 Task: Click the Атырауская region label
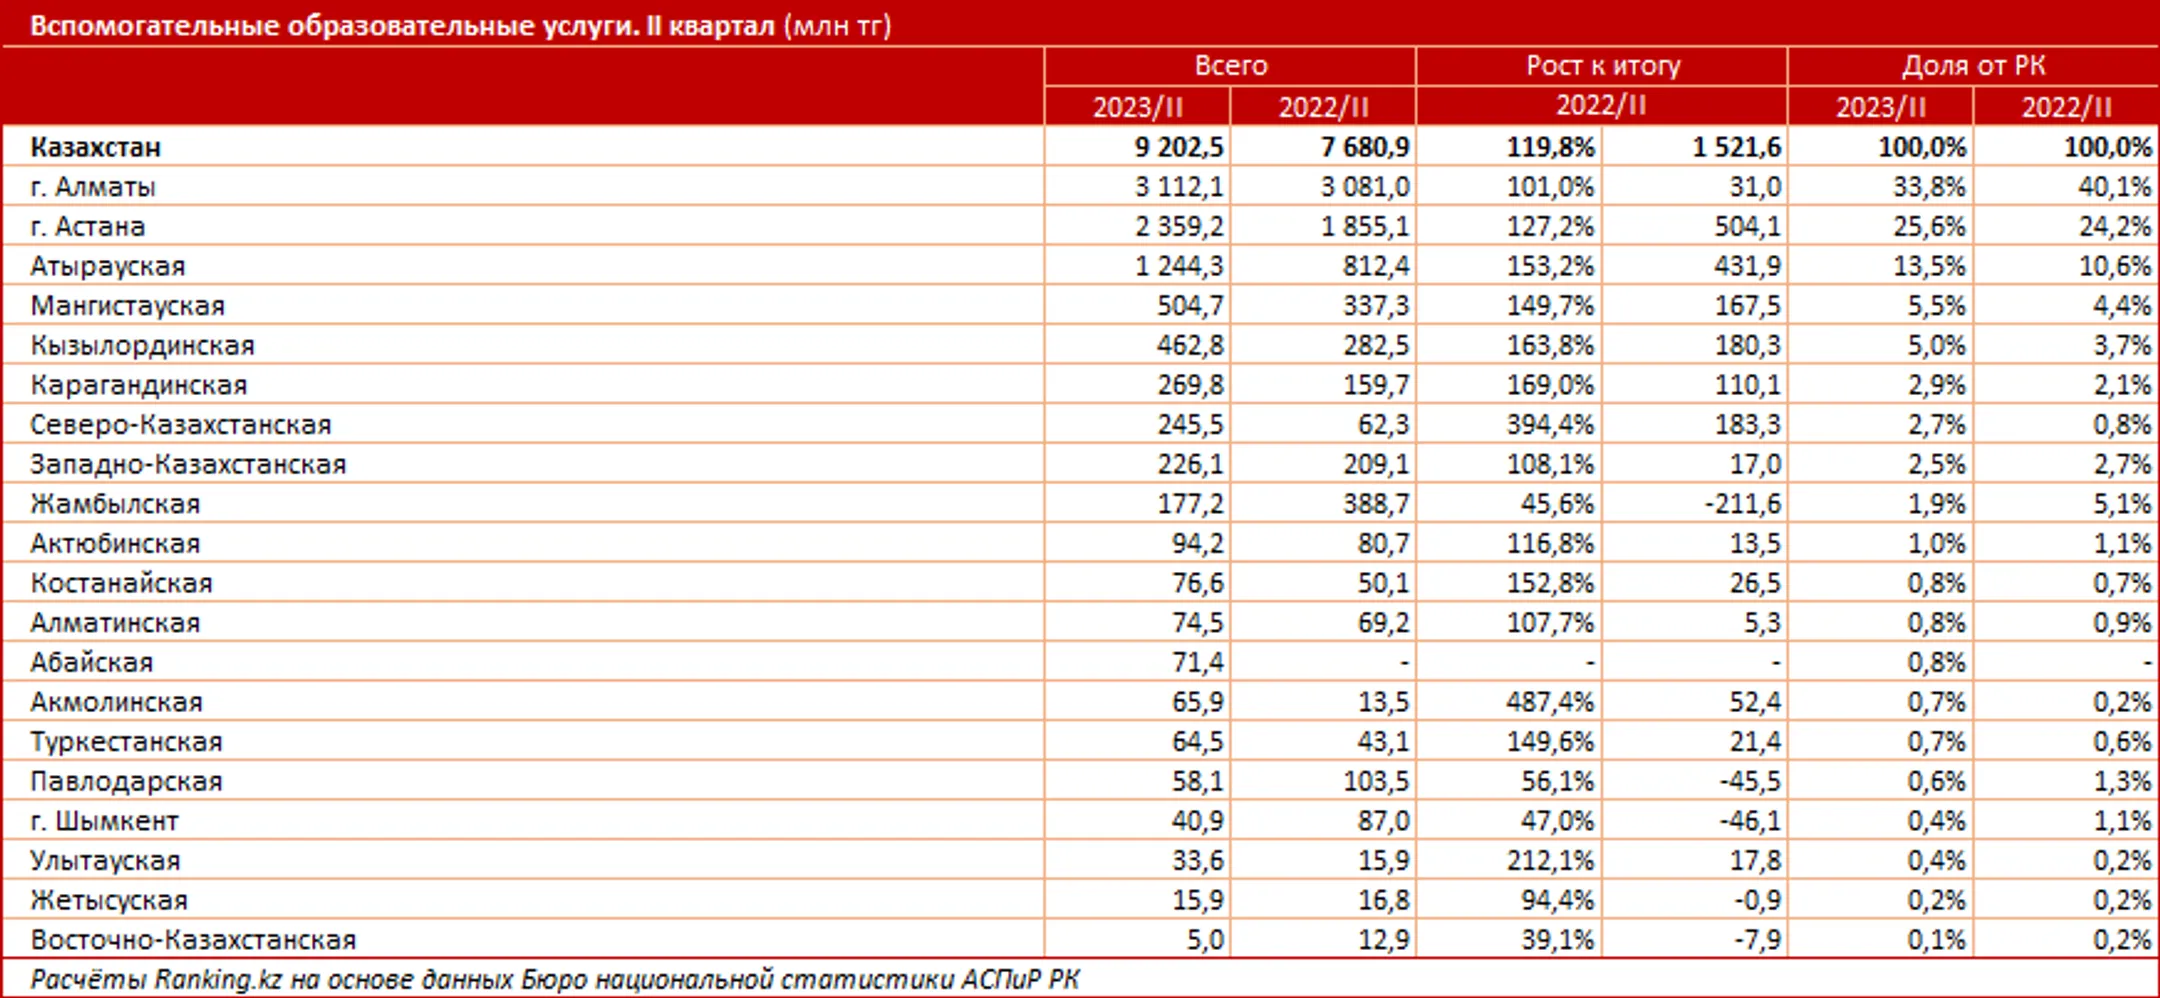coord(108,266)
